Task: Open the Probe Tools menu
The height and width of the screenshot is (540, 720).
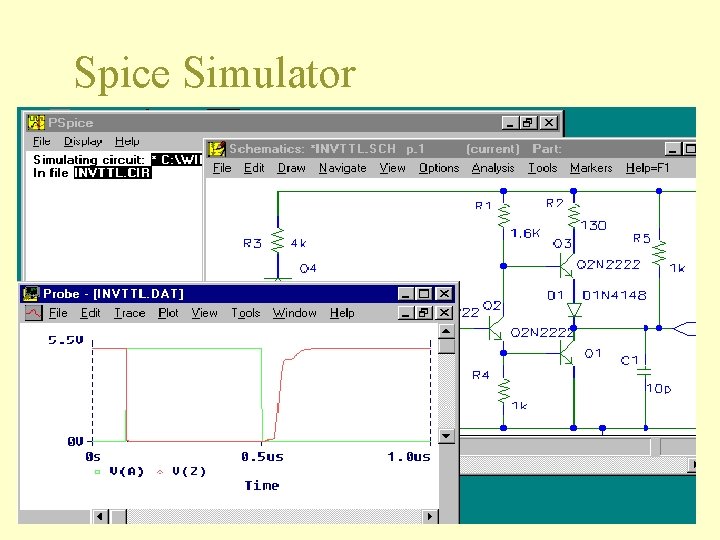Action: tap(246, 313)
